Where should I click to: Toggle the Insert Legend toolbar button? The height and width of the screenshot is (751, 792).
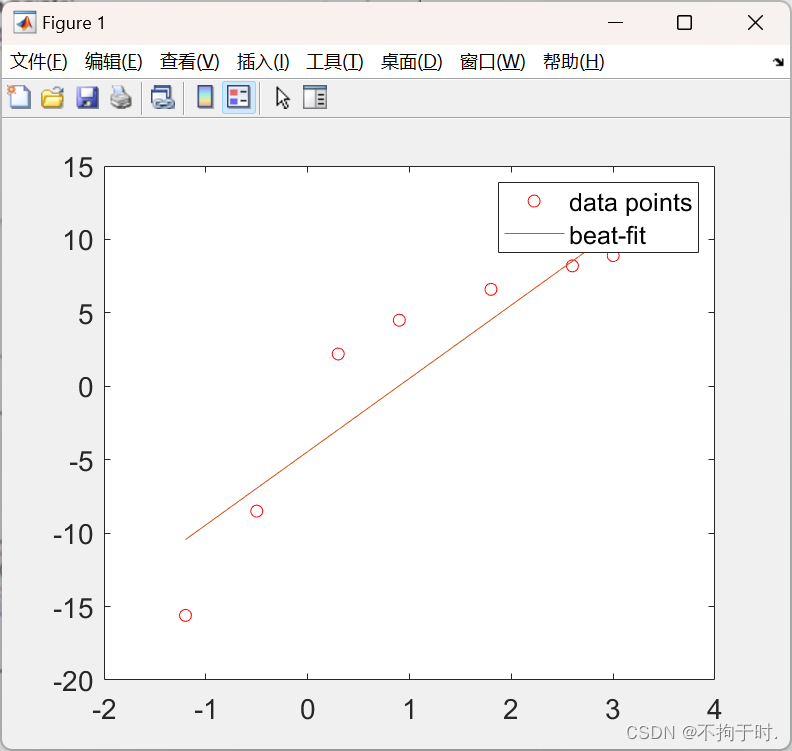coord(238,97)
